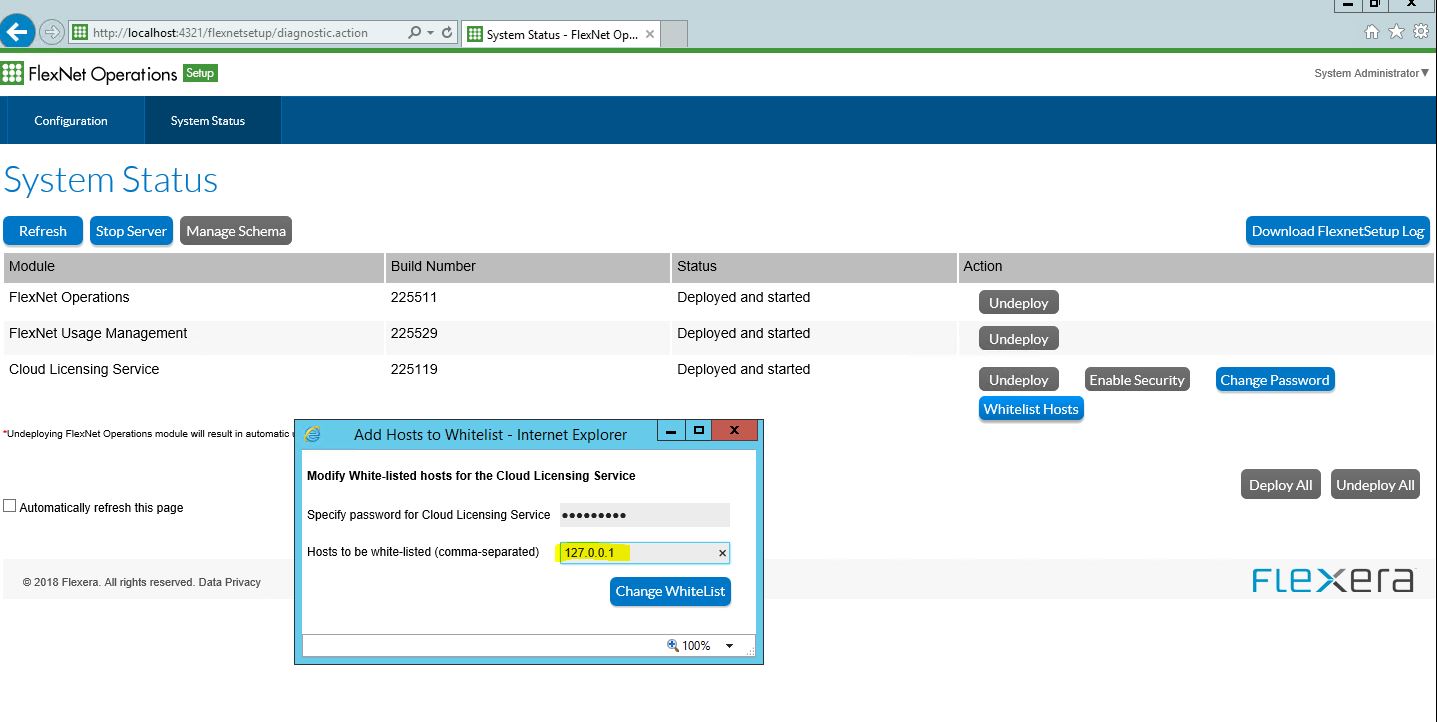Click the Build Number column header

click(527, 267)
